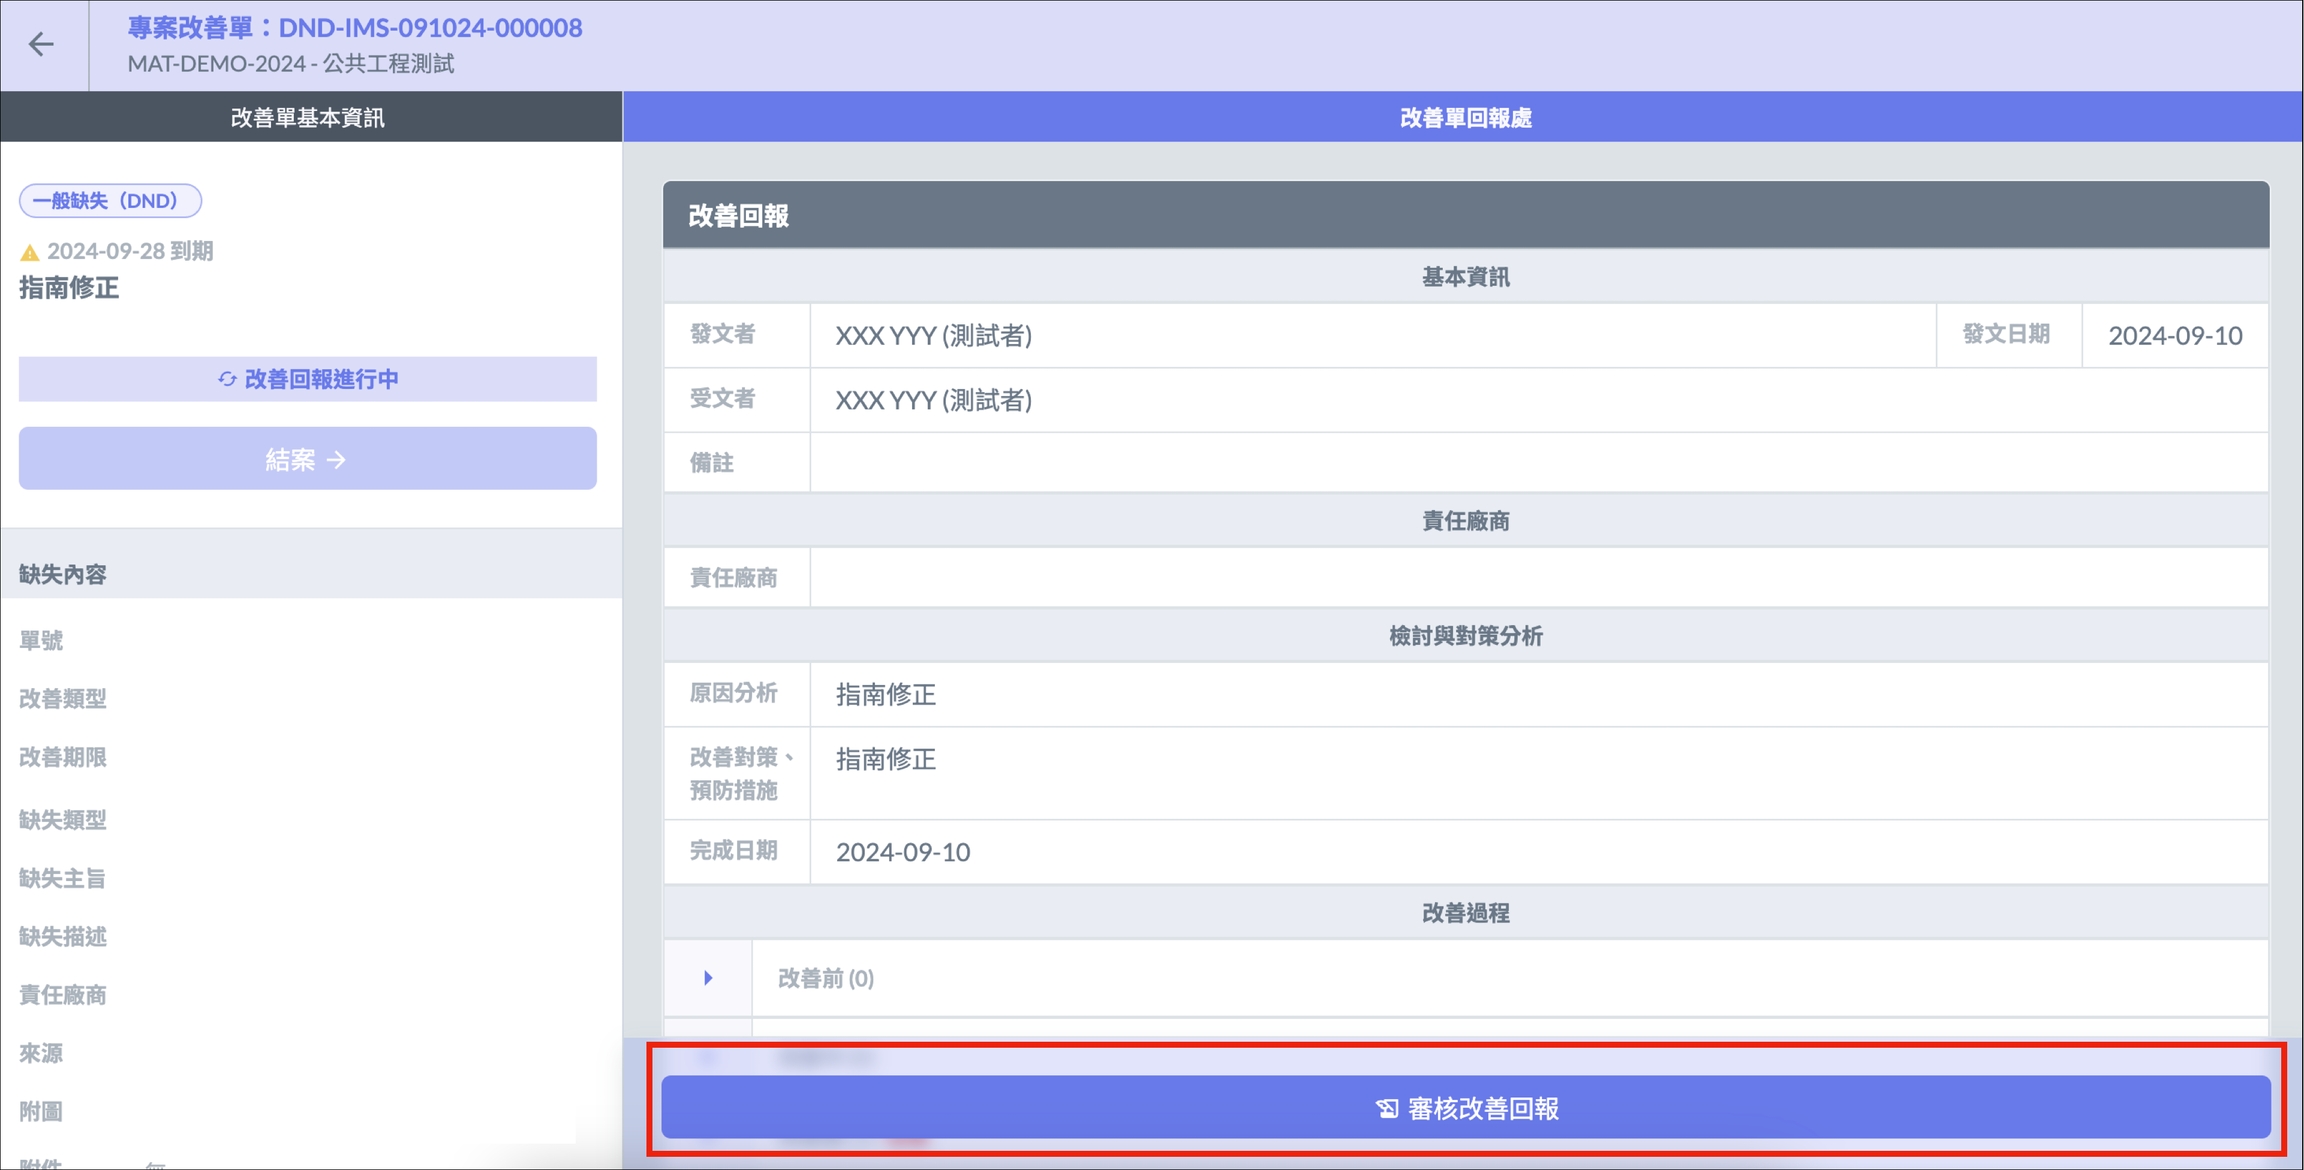Click the 一般缺失 (DND) tag

(110, 201)
